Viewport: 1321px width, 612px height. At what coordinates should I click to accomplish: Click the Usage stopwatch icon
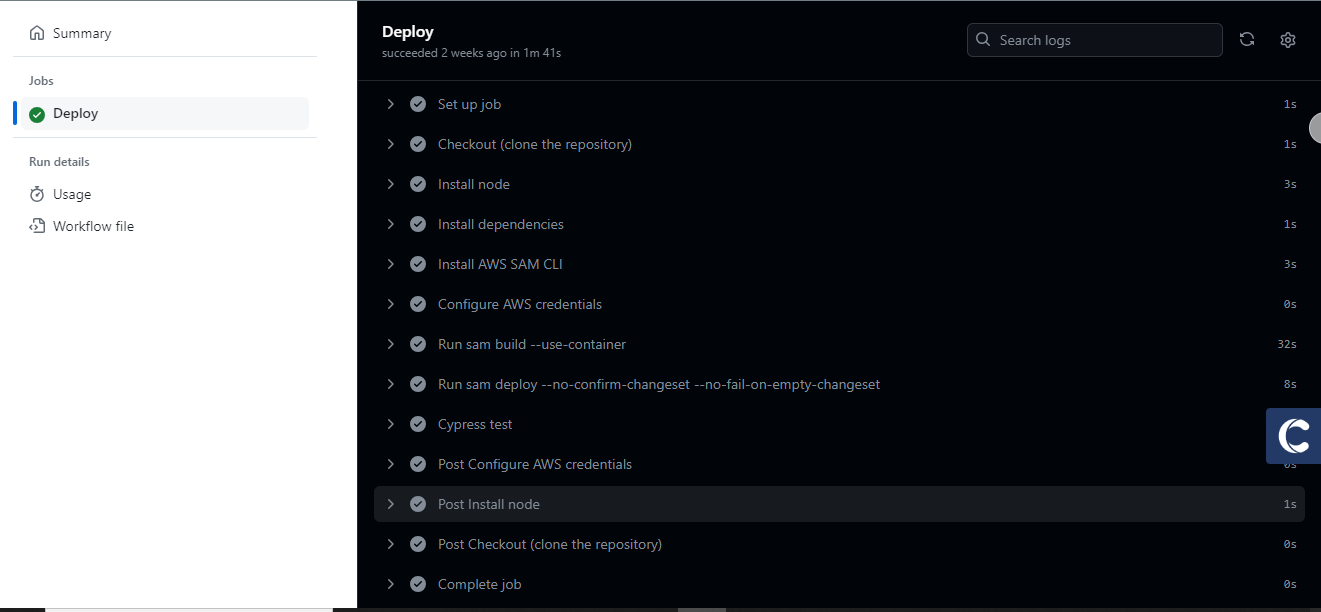coord(37,194)
